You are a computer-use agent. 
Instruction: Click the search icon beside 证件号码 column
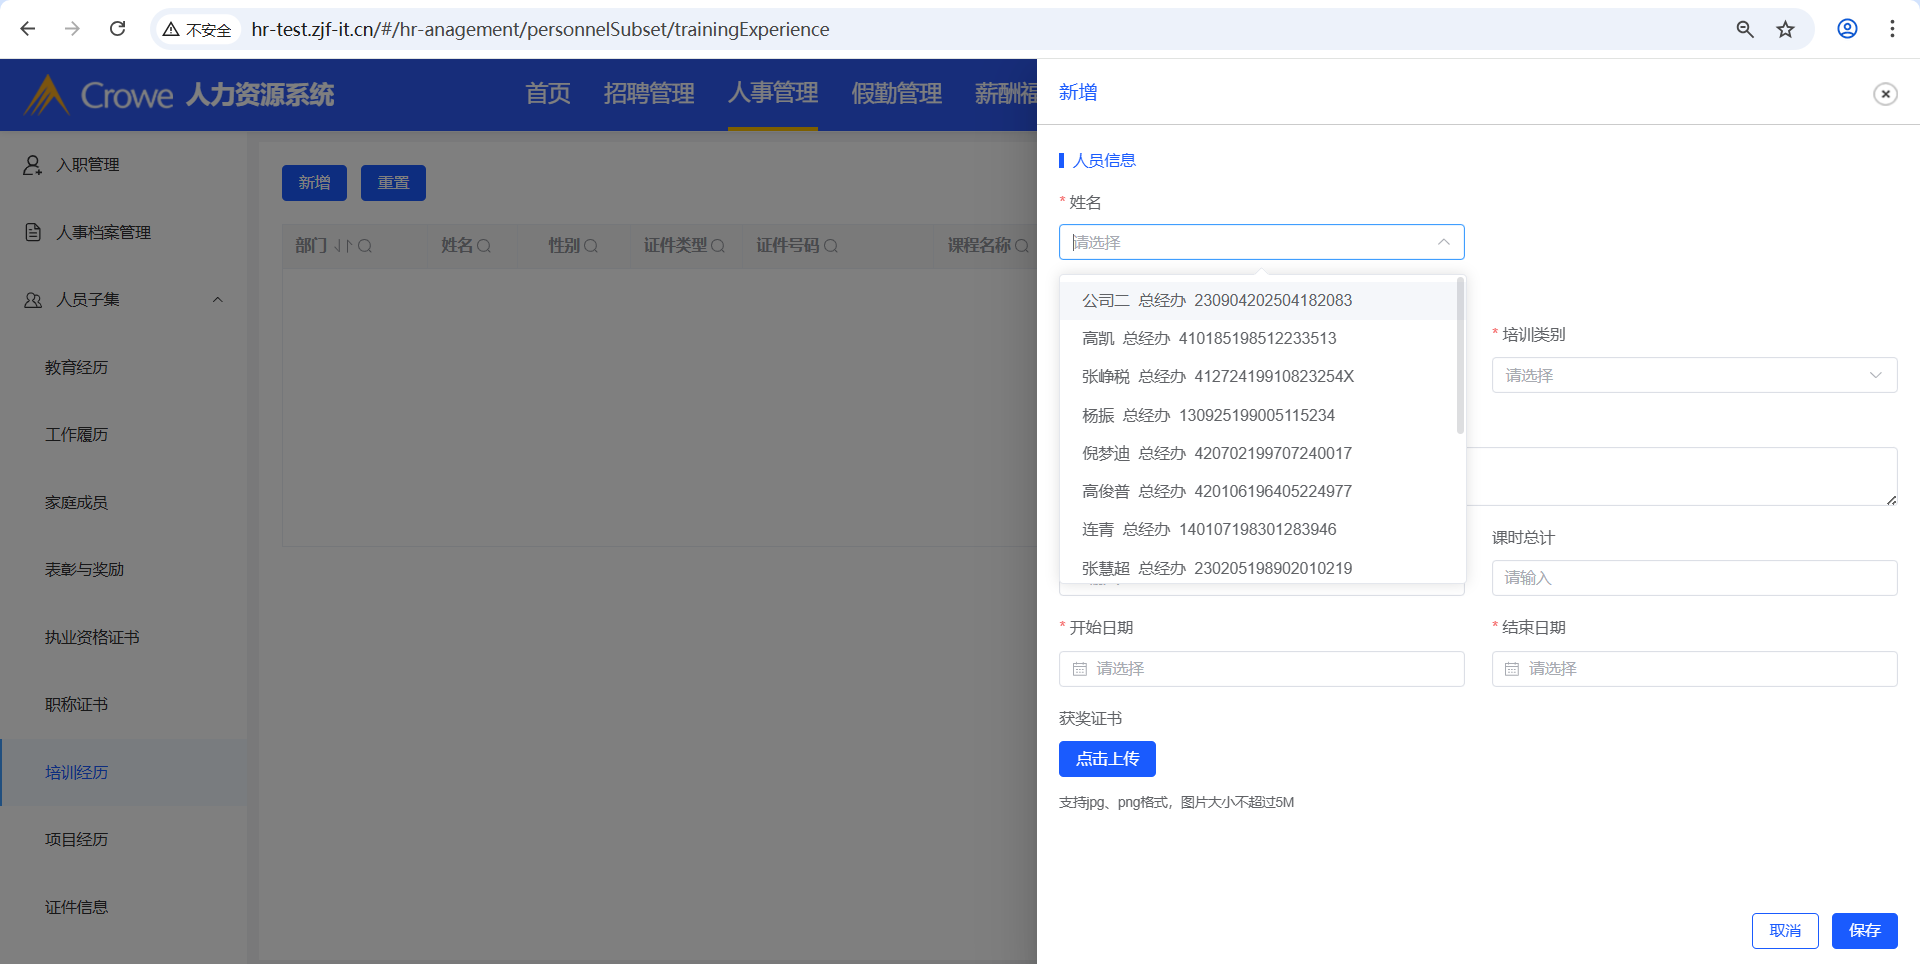click(830, 246)
